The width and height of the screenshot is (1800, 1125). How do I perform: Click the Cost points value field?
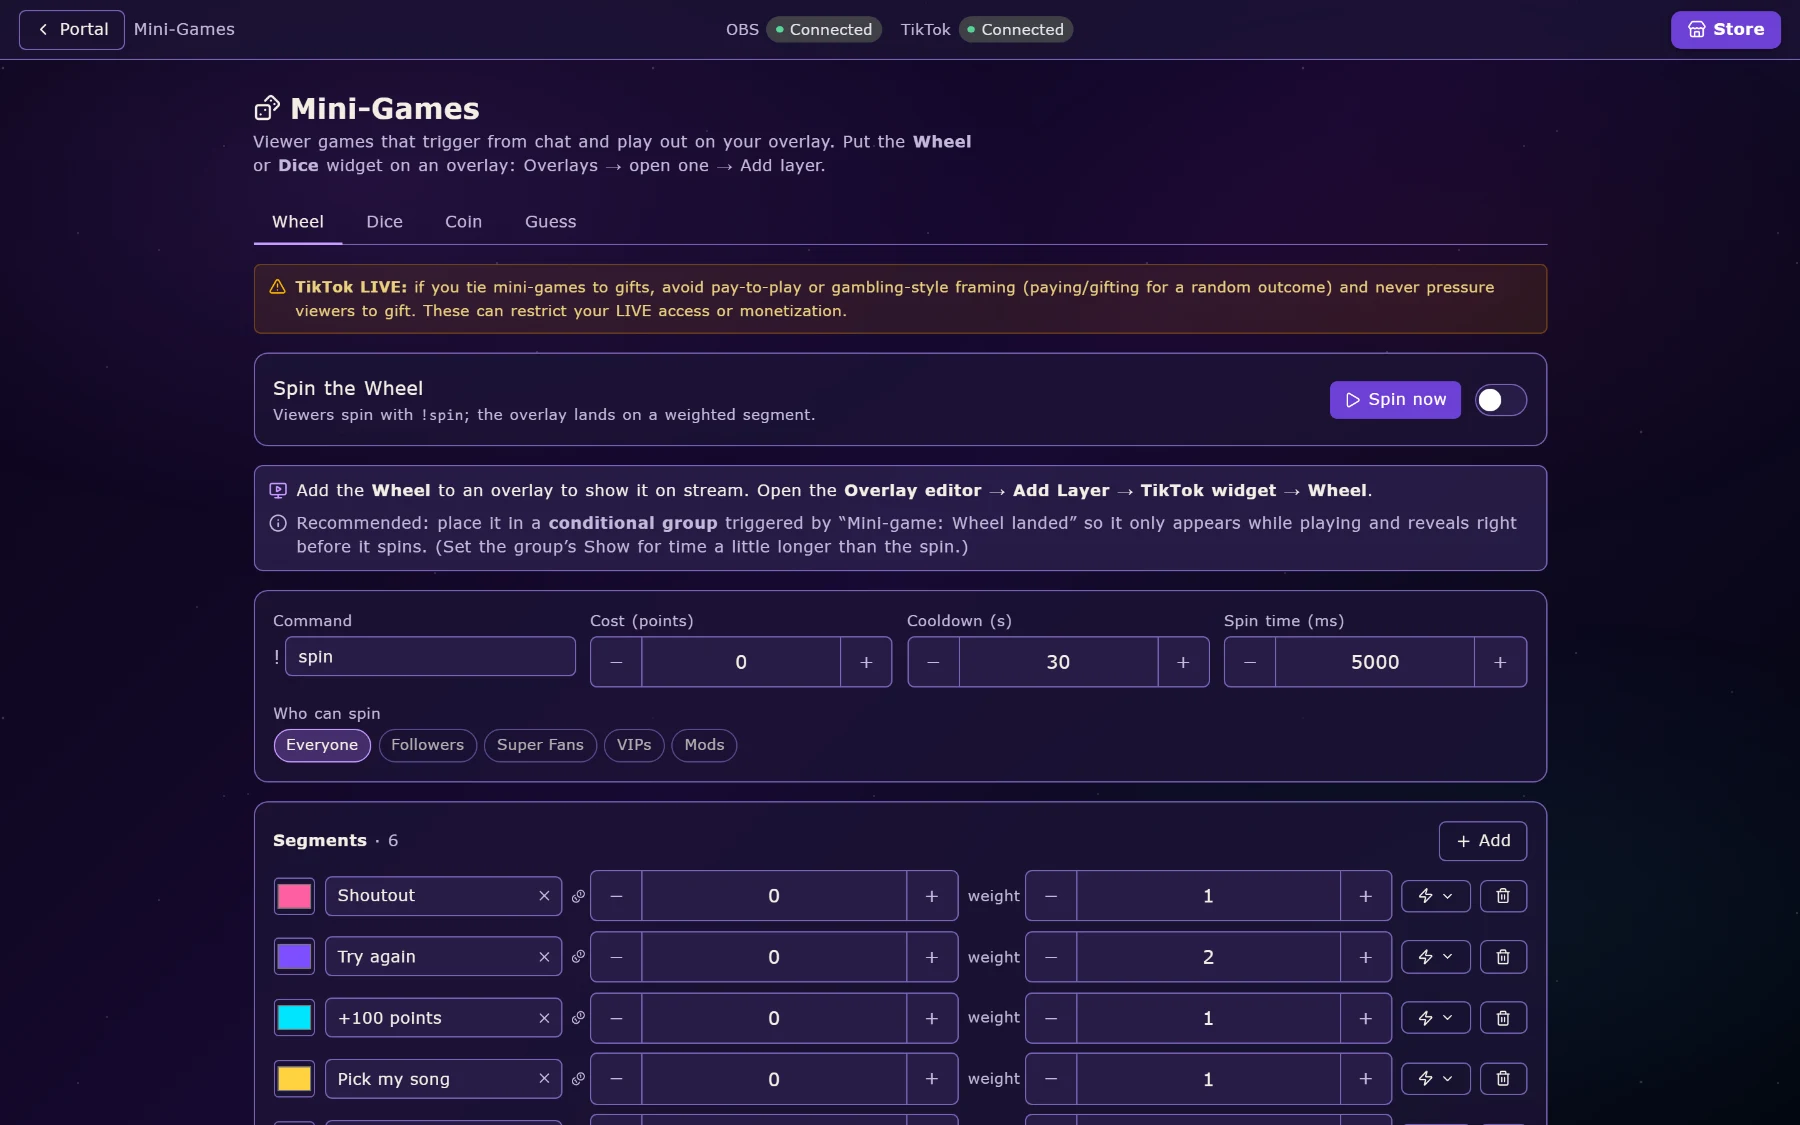(x=741, y=662)
